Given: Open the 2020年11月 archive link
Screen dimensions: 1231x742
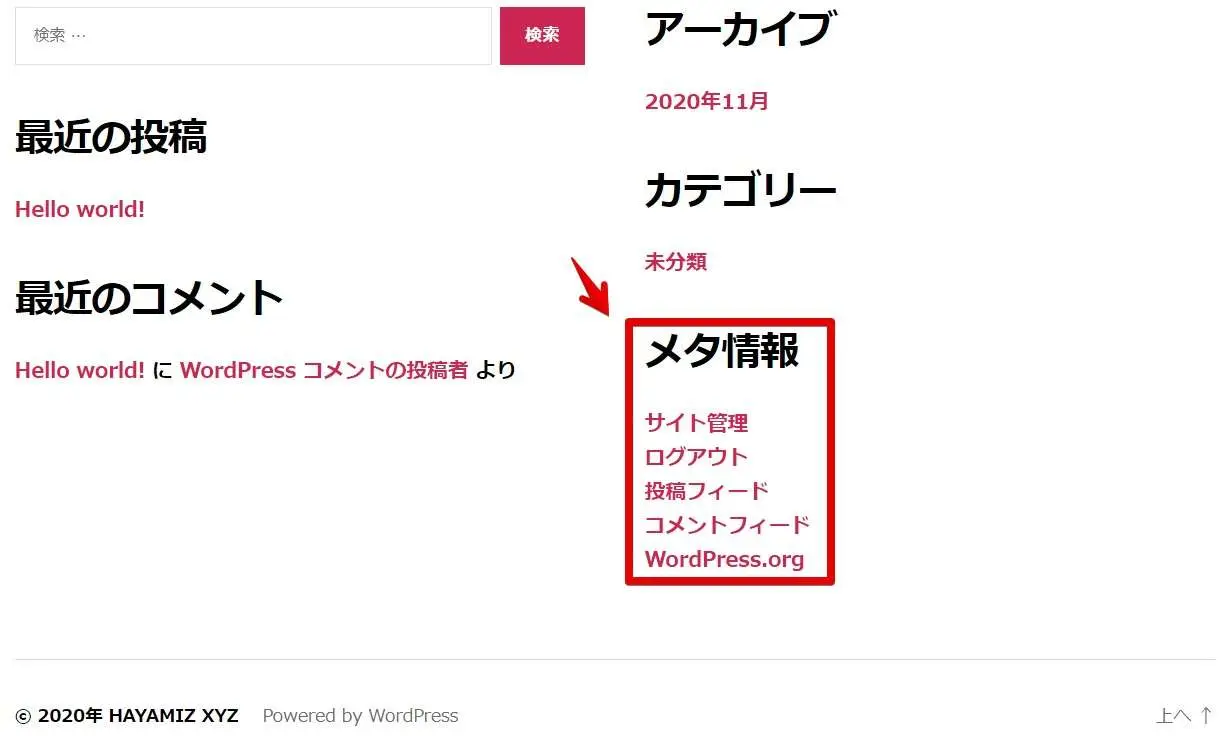Looking at the screenshot, I should (x=706, y=102).
